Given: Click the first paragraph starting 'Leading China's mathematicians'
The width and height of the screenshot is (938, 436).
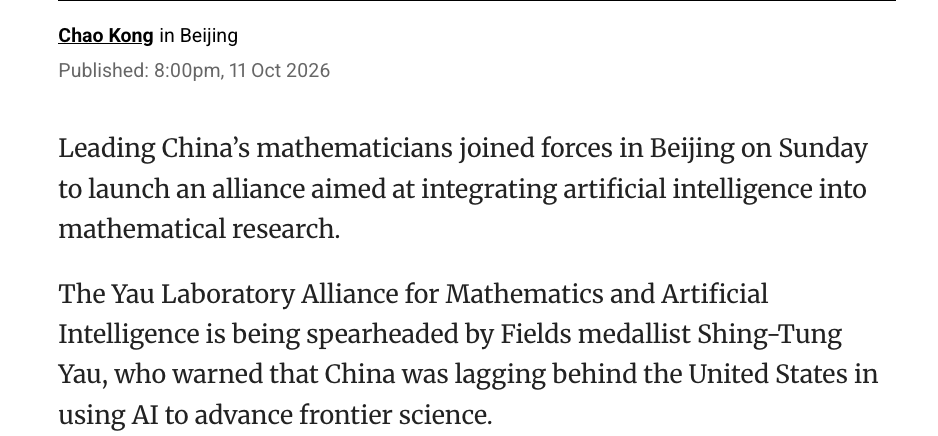Looking at the screenshot, I should coord(462,188).
